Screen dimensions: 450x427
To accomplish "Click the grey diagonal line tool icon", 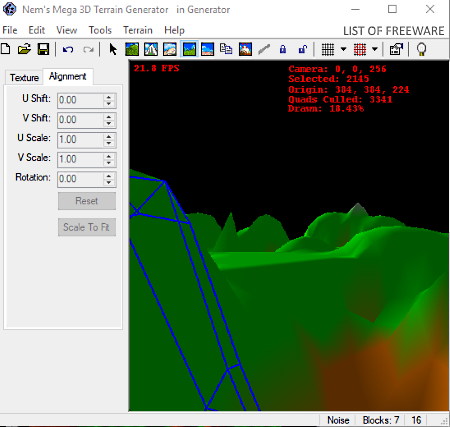I will click(264, 49).
